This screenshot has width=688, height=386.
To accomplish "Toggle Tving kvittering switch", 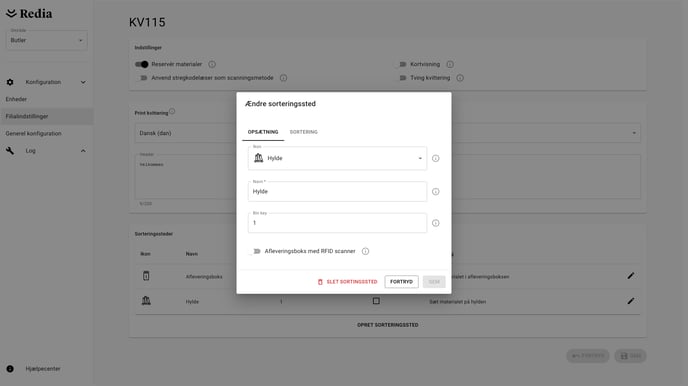I will tap(401, 78).
